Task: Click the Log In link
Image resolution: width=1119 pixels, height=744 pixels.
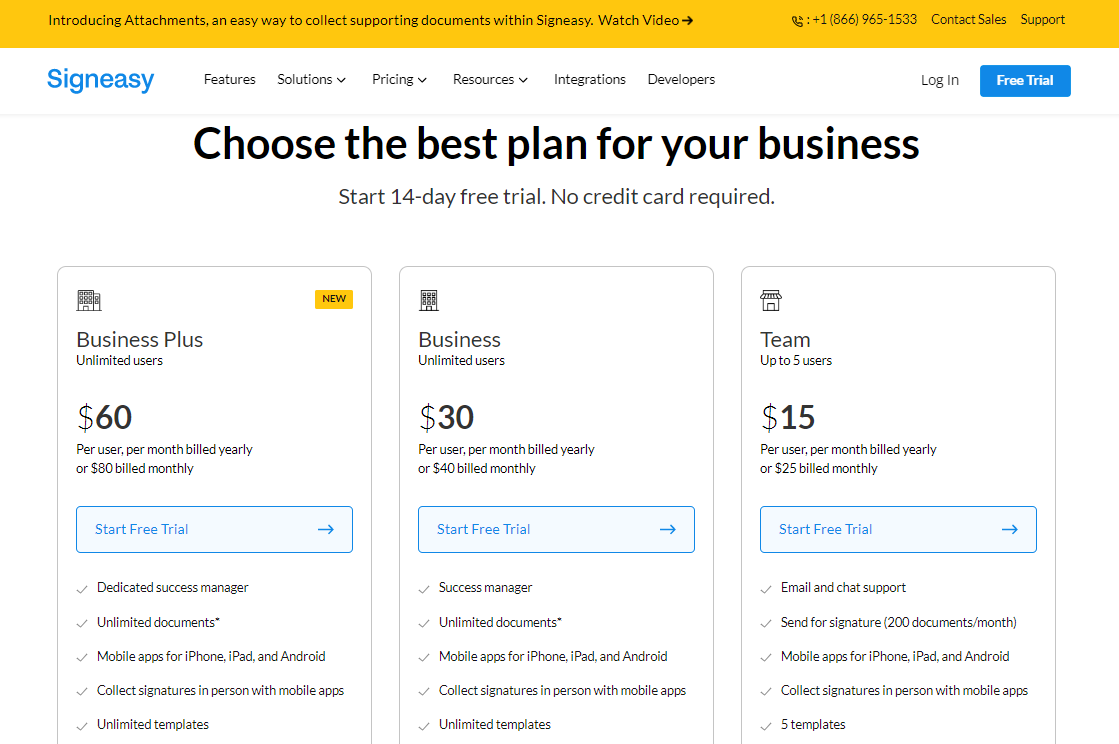Action: (939, 80)
